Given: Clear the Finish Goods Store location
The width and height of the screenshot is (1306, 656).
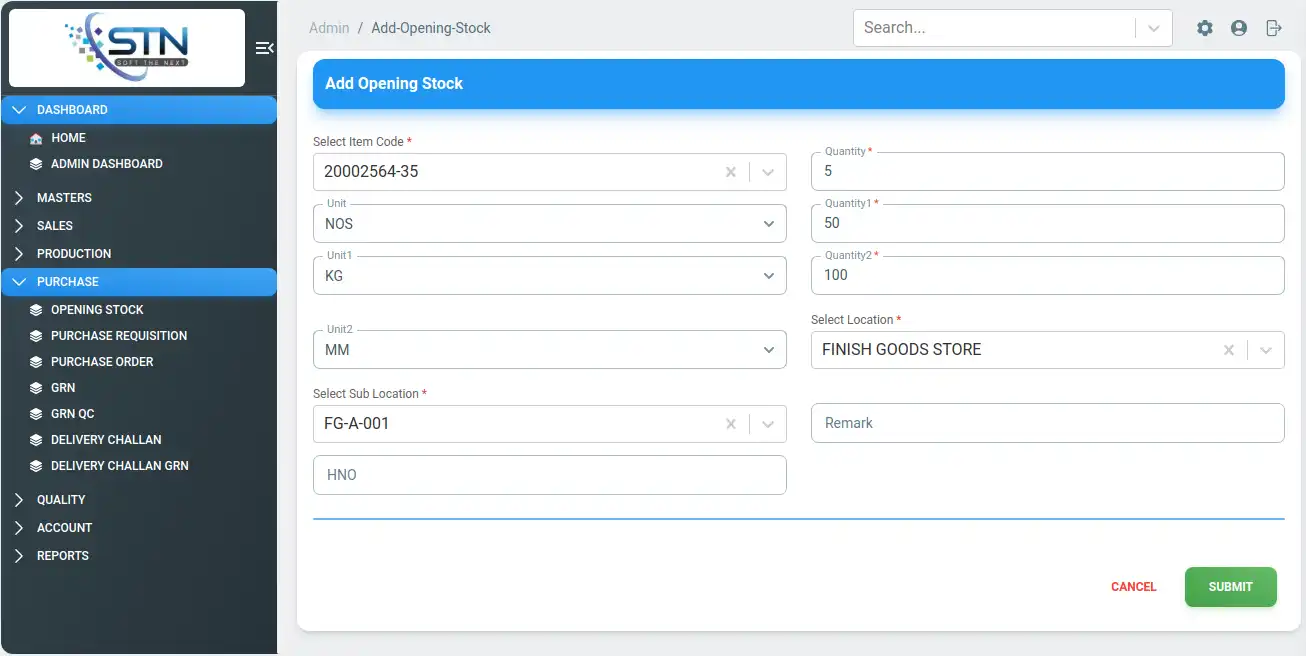Looking at the screenshot, I should point(1229,350).
